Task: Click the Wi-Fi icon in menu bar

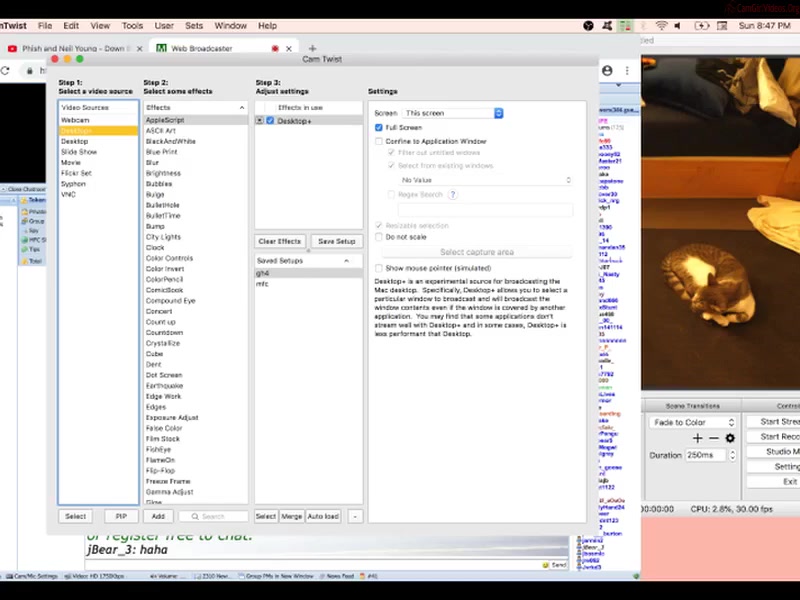Action: [661, 25]
